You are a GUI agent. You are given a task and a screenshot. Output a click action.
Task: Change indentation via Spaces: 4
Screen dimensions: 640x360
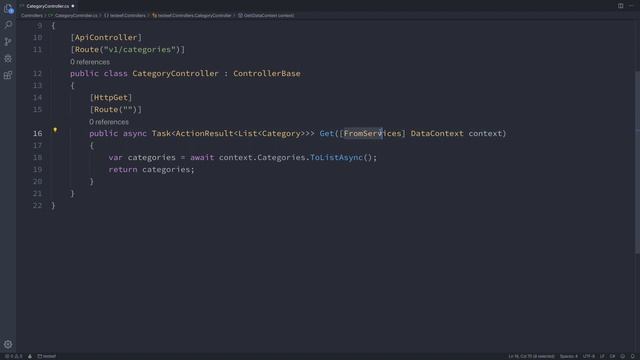(x=569, y=356)
